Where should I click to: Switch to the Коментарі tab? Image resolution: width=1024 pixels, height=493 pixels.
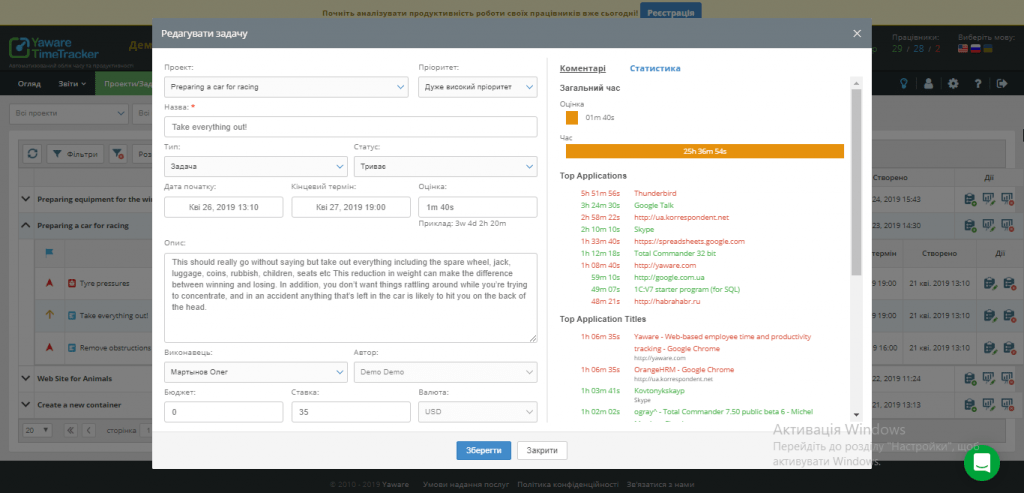pyautogui.click(x=583, y=68)
